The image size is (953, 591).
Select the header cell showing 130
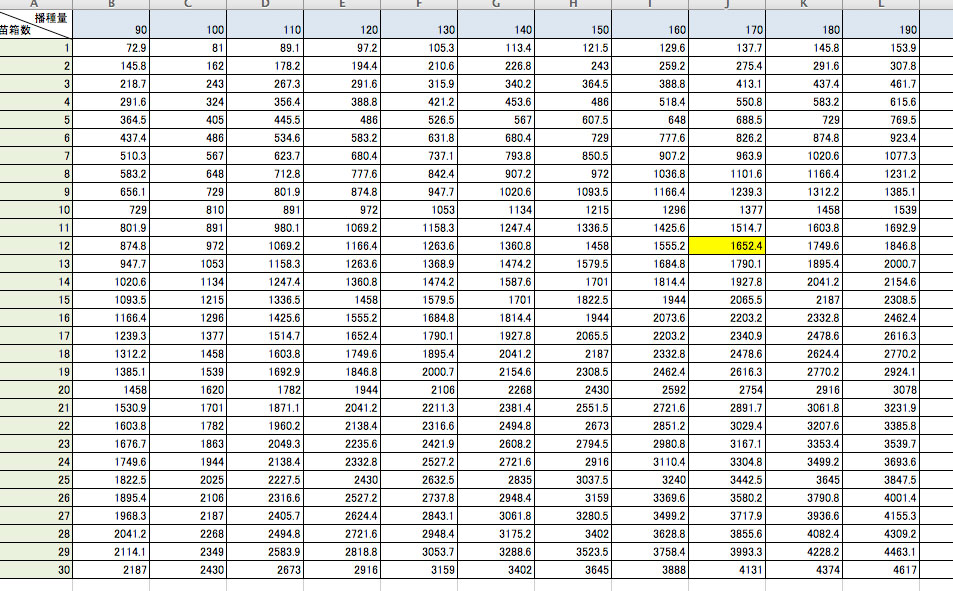(420, 30)
